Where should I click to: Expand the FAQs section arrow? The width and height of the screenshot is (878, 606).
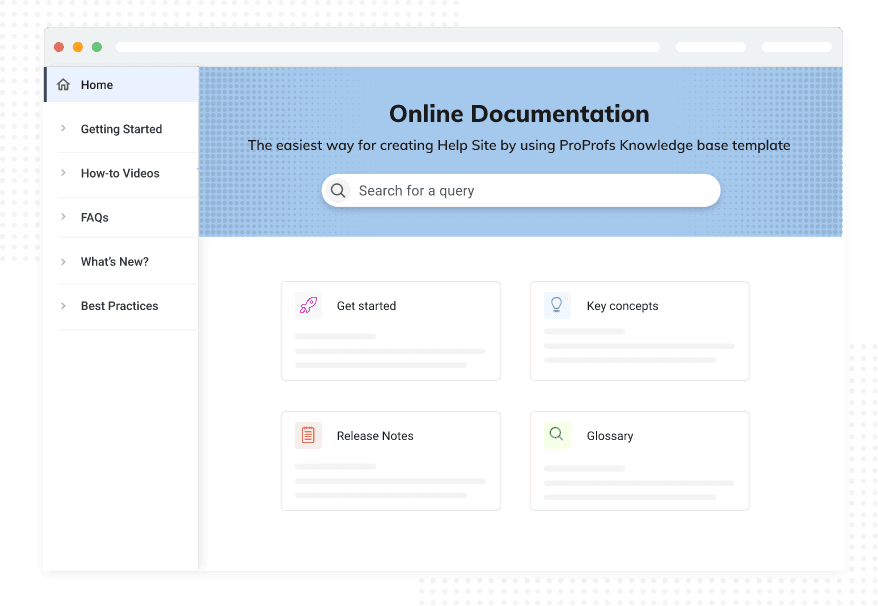pyautogui.click(x=64, y=217)
